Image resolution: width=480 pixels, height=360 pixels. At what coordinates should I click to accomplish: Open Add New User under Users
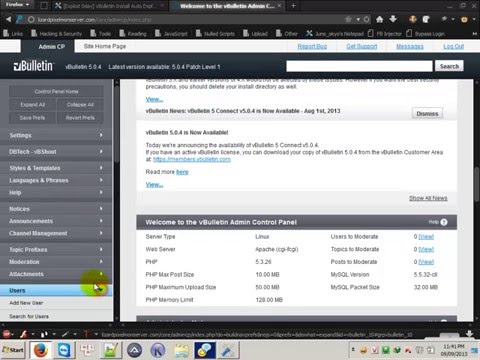point(26,303)
